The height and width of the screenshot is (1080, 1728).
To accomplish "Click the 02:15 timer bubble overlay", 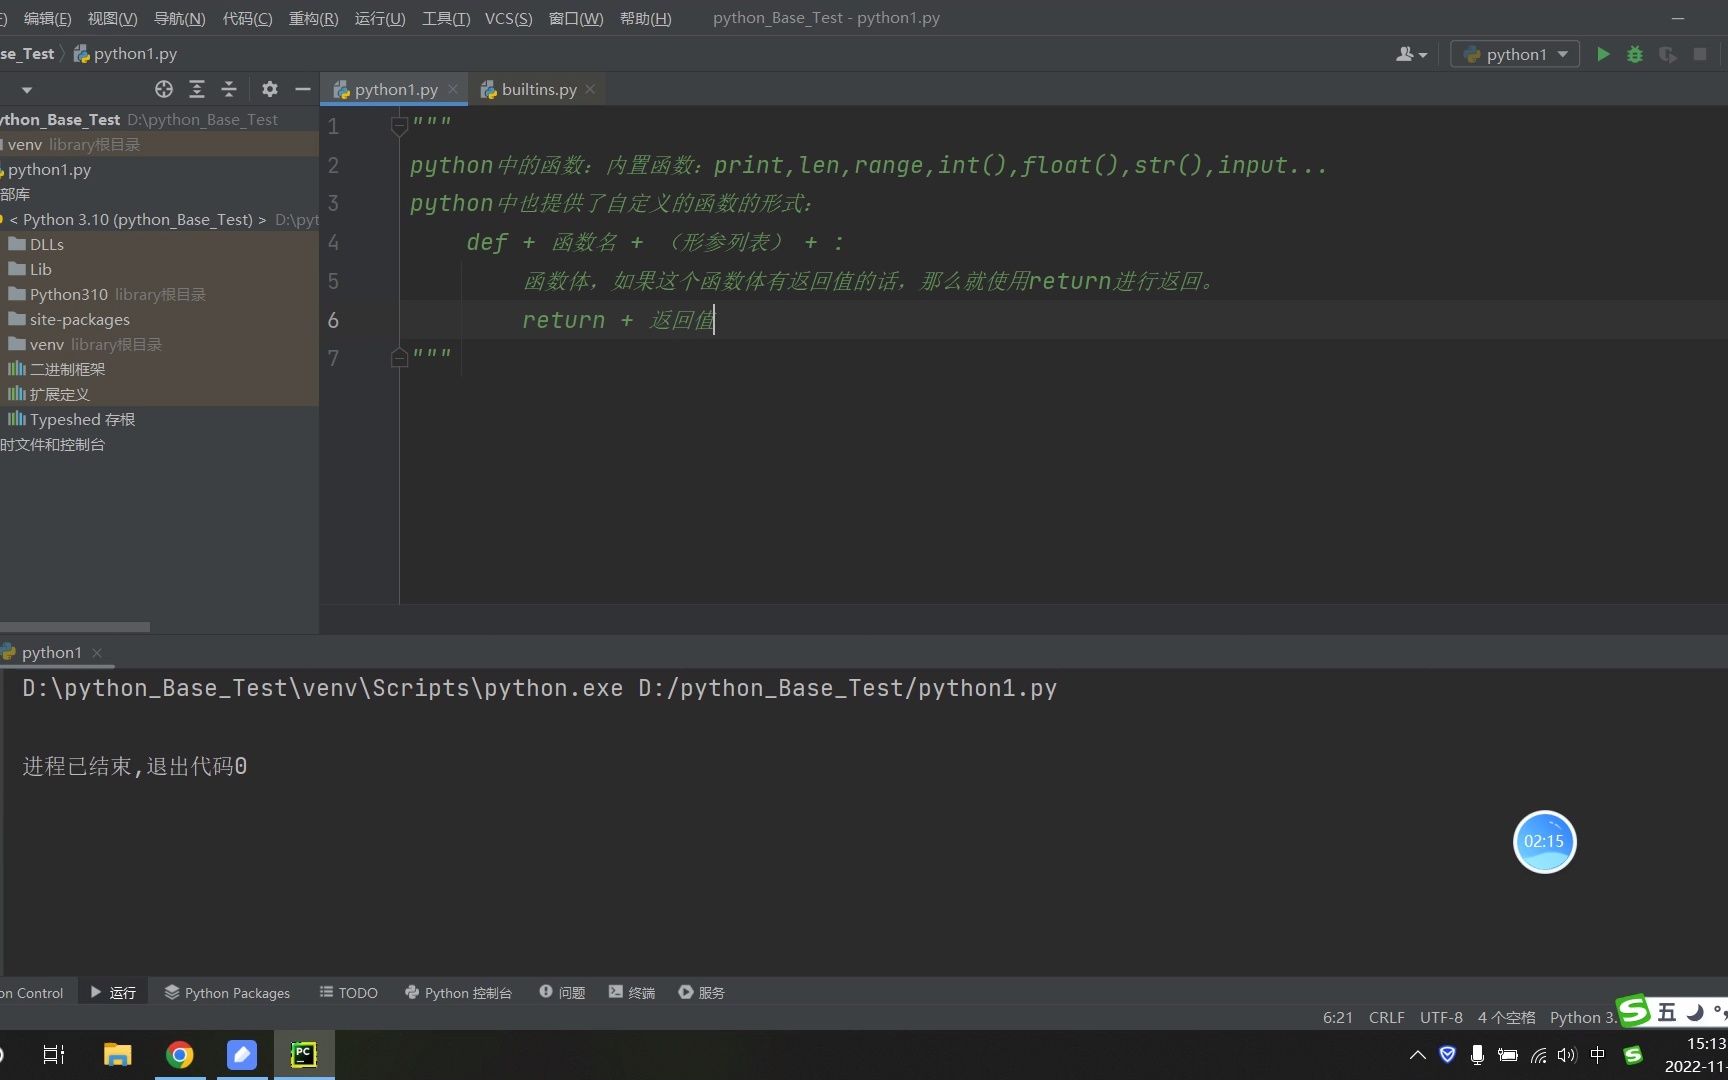I will tap(1544, 841).
